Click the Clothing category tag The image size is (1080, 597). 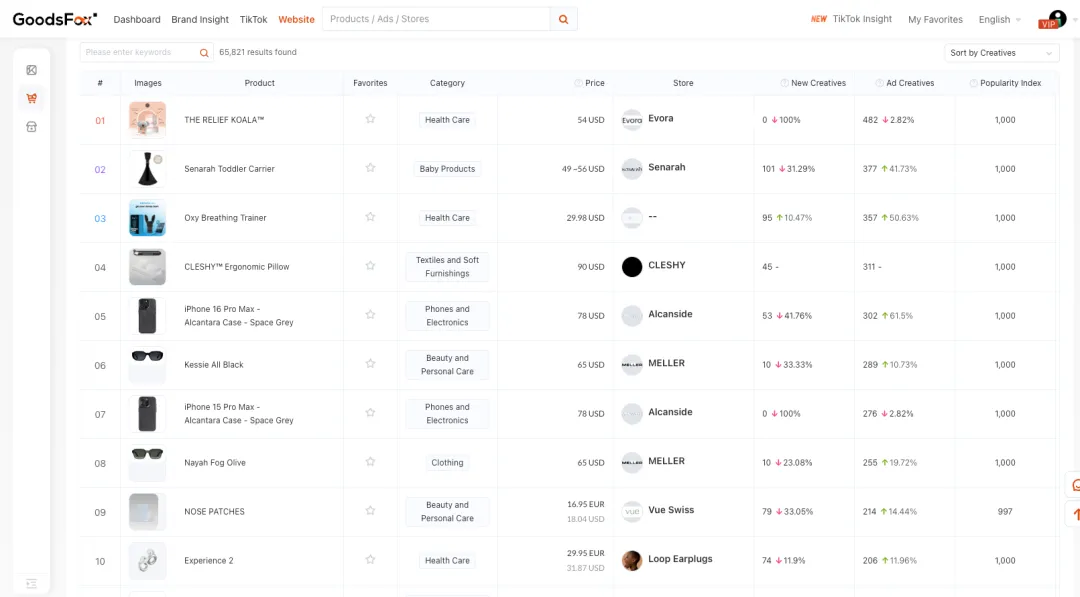pyautogui.click(x=447, y=463)
